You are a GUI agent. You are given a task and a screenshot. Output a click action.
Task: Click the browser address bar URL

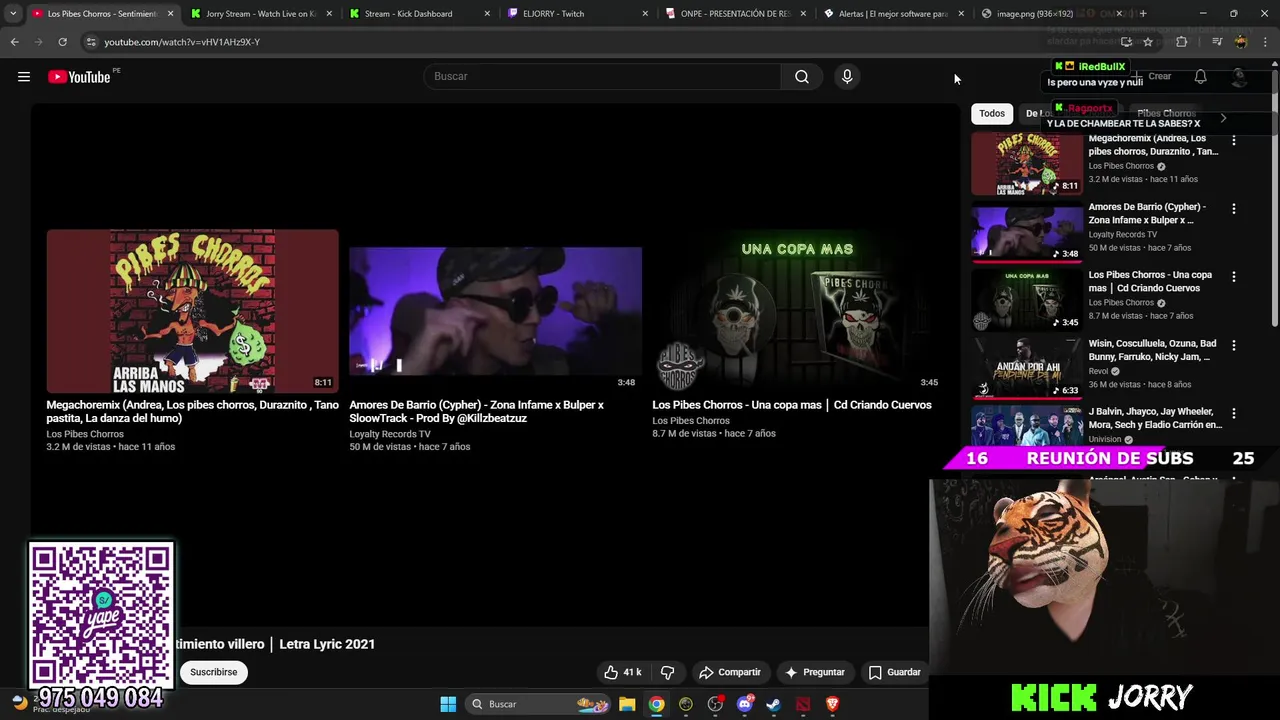coord(182,42)
